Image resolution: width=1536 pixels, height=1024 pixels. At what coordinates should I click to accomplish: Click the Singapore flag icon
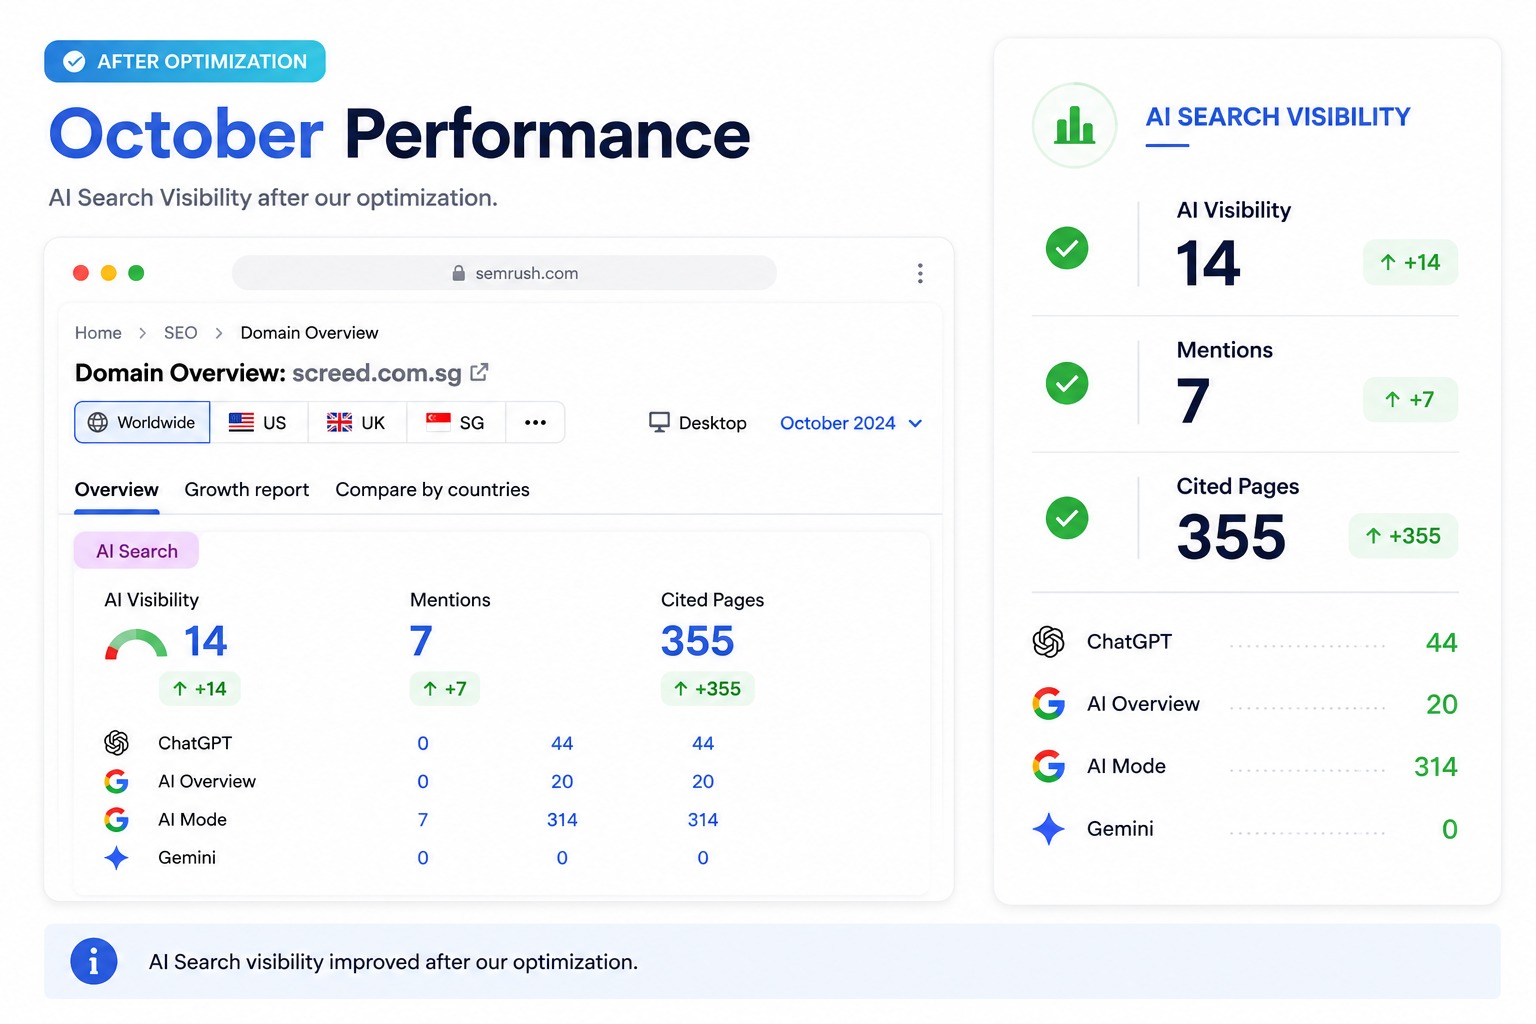[438, 422]
